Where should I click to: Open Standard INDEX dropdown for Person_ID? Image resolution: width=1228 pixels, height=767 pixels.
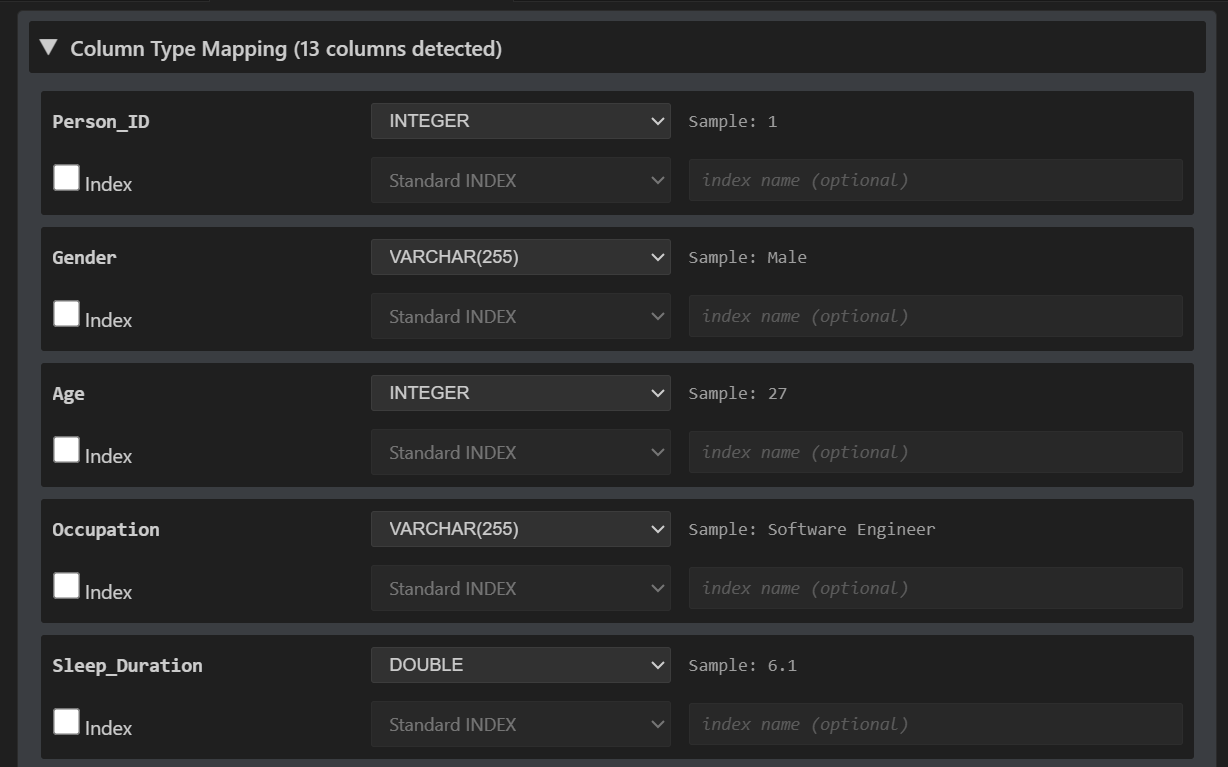[x=520, y=181]
